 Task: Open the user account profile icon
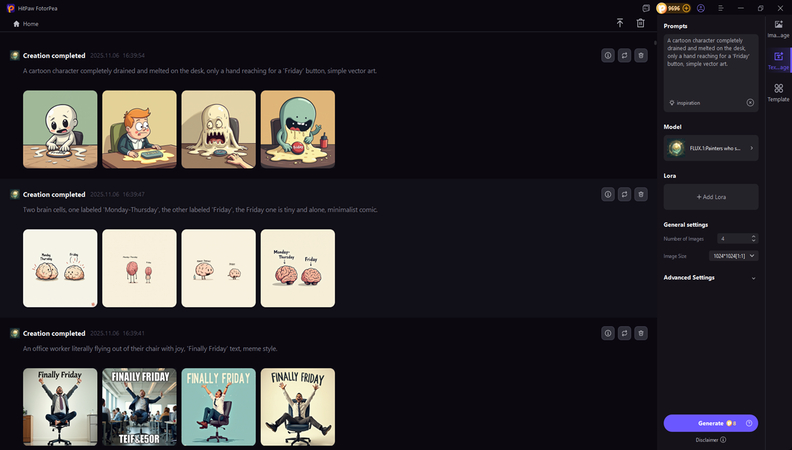coord(701,8)
